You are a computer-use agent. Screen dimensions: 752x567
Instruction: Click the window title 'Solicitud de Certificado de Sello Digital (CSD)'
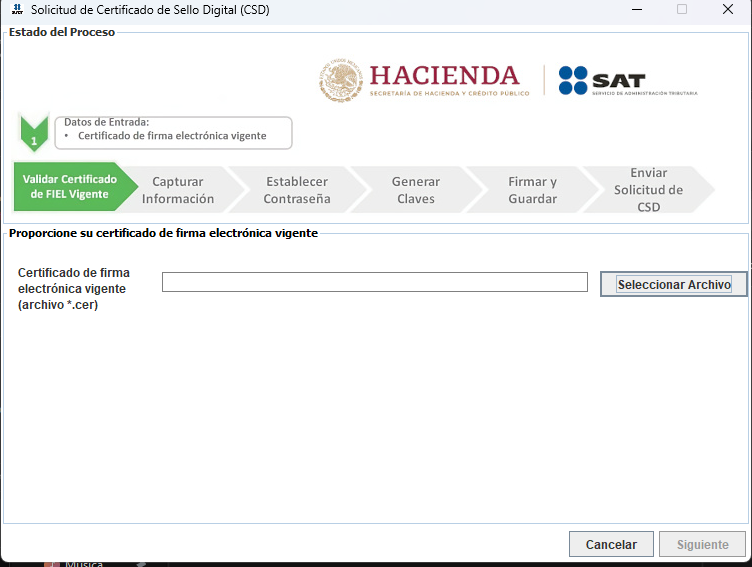[150, 10]
